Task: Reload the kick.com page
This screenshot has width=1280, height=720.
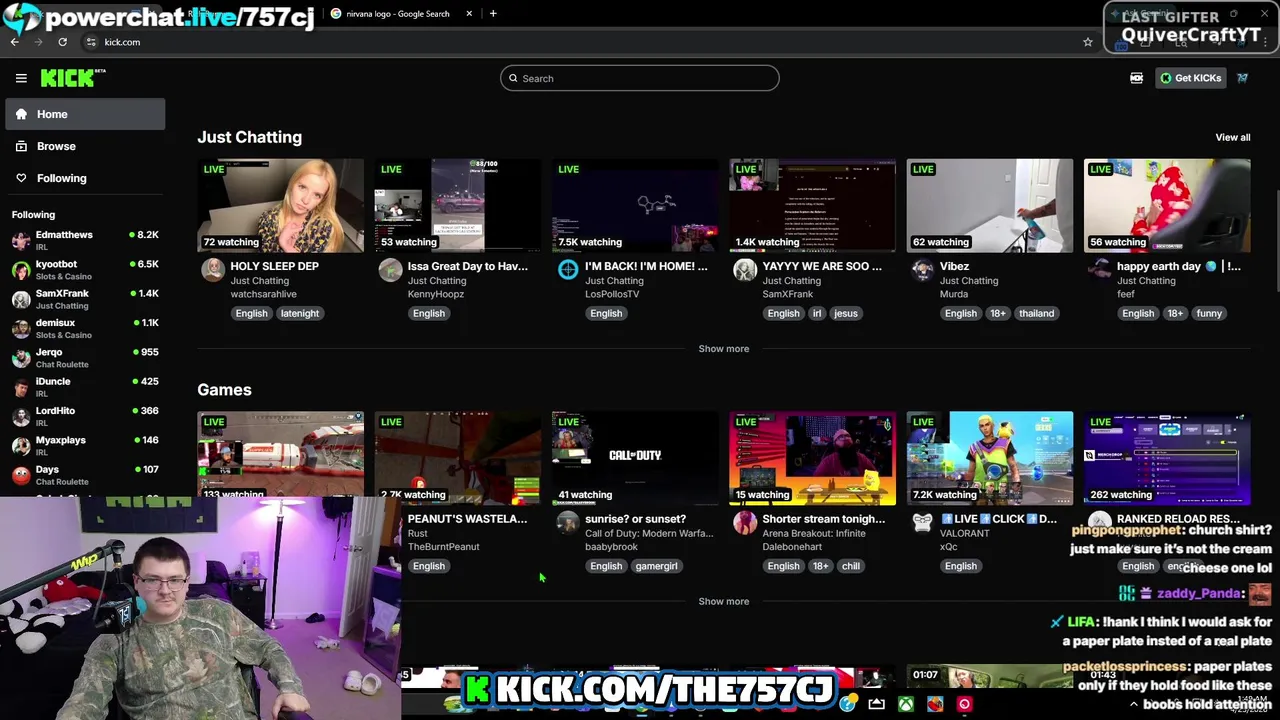Action: click(62, 42)
